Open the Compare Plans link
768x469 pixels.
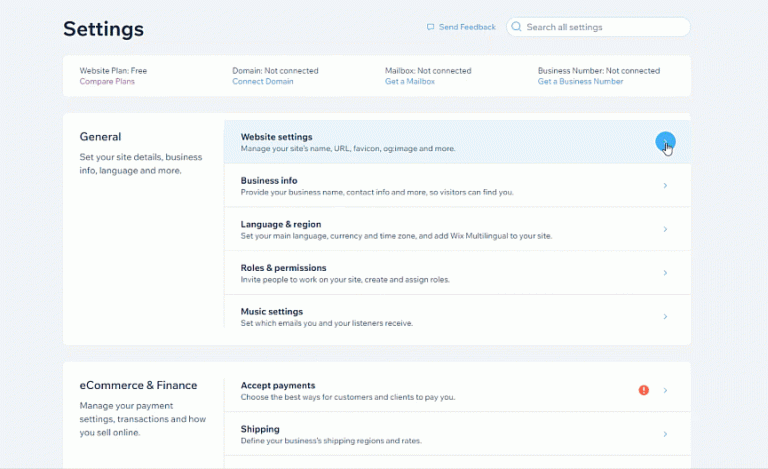click(x=107, y=82)
